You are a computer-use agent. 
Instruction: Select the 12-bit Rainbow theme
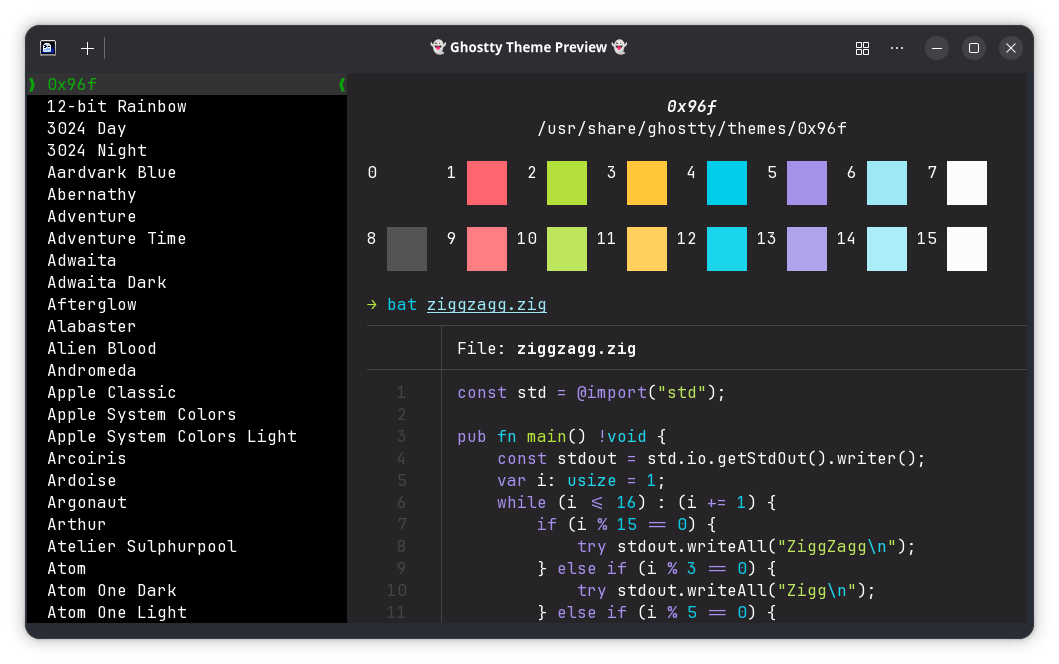[x=116, y=106]
